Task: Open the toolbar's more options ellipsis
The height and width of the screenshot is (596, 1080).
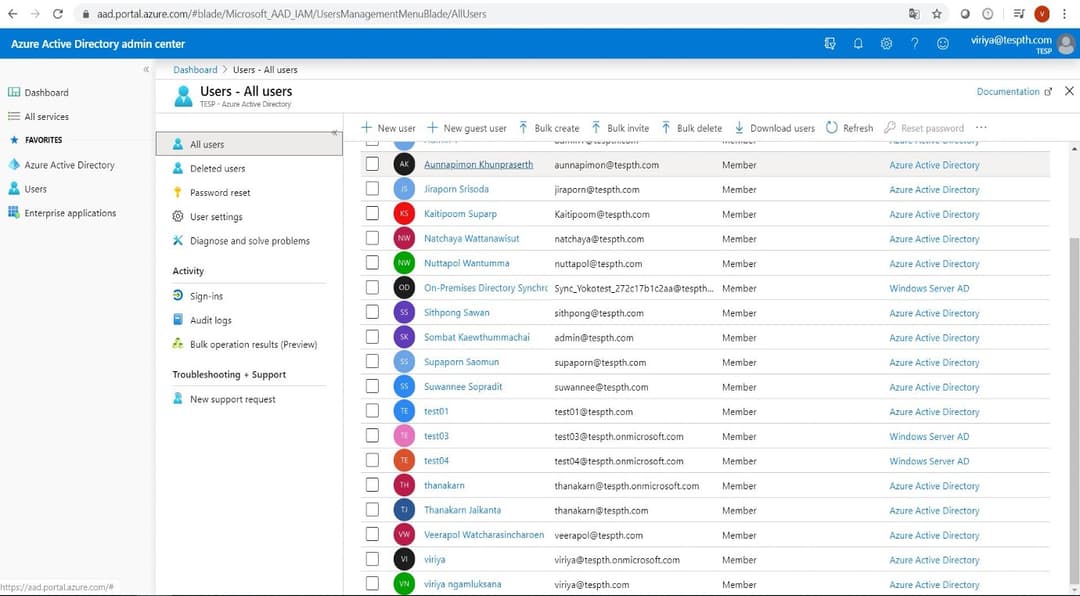Action: tap(982, 127)
